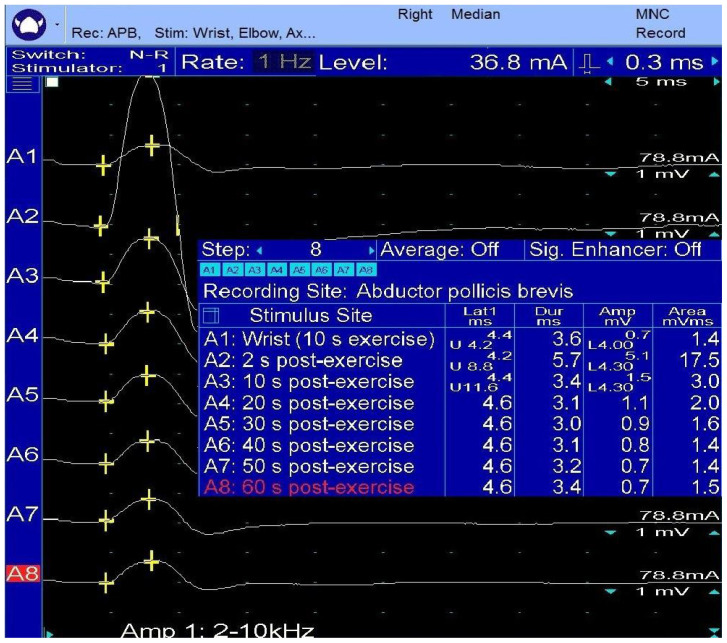Image resolution: width=727 pixels, height=643 pixels.
Task: Select the A8 trace tab
Action: point(366,270)
